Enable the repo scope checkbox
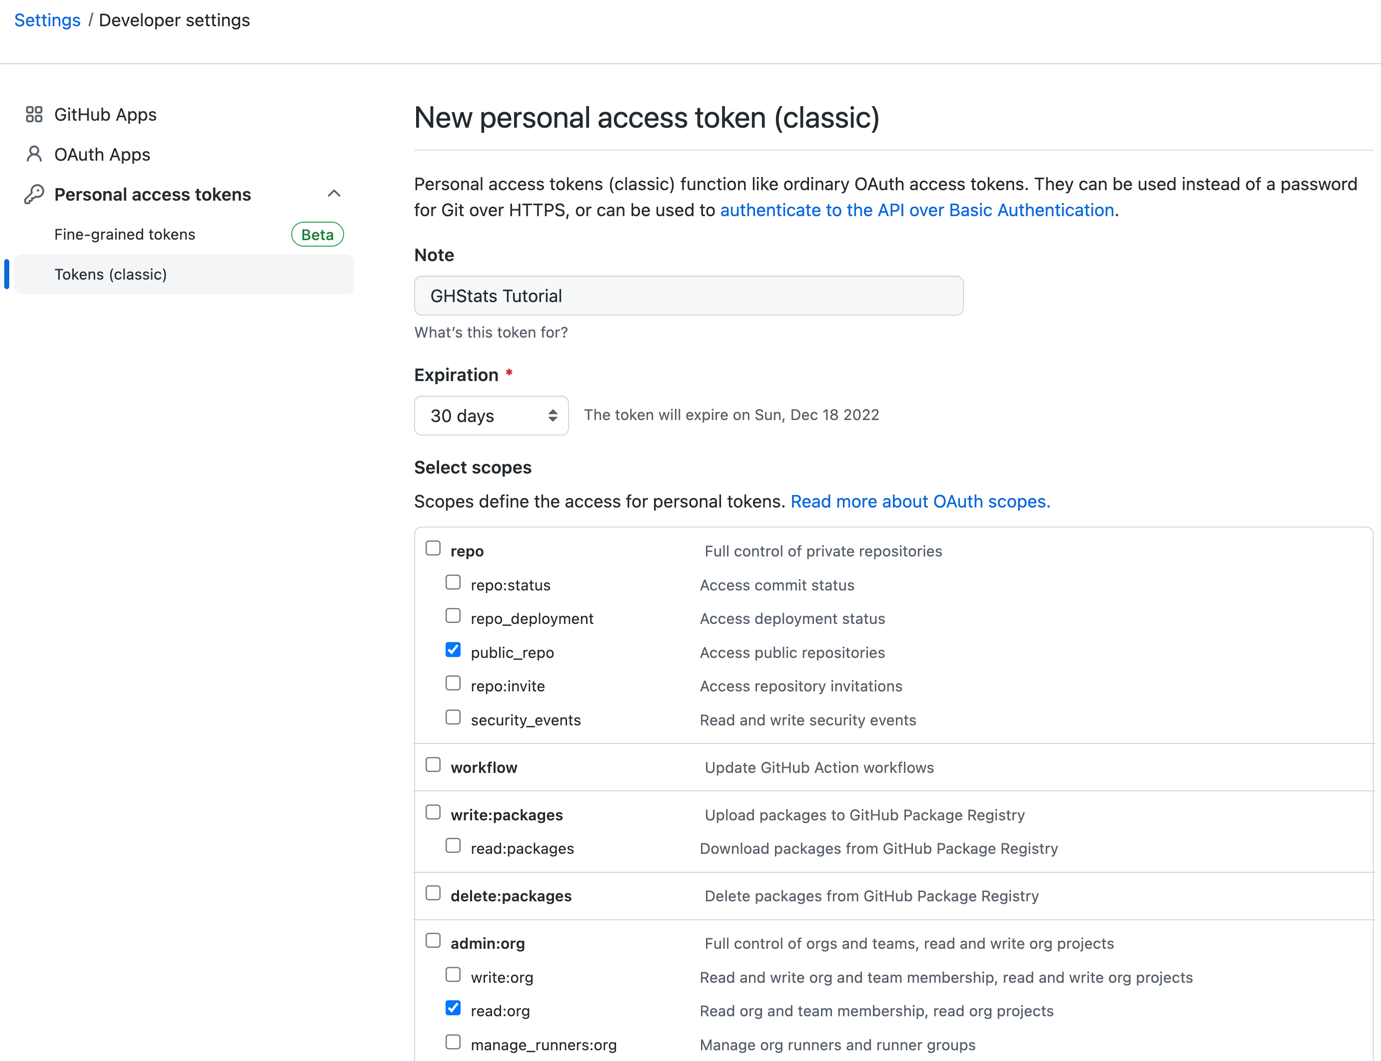Screen dimensions: 1381x1061 [x=433, y=547]
